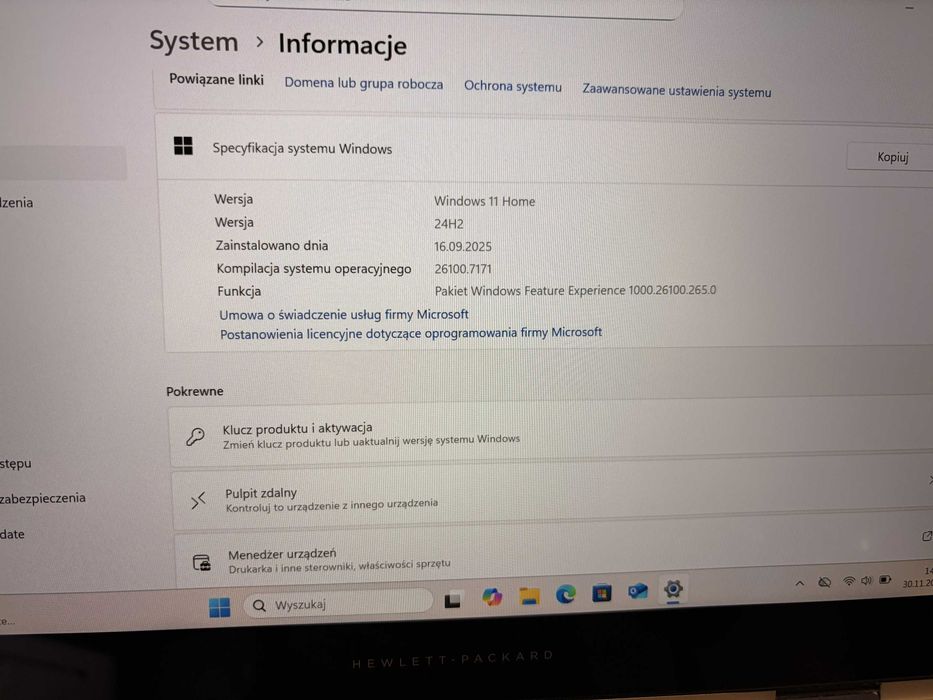Screen dimensions: 933x700
Task: Copy Windows specification with Kopiuj button
Action: pos(892,157)
